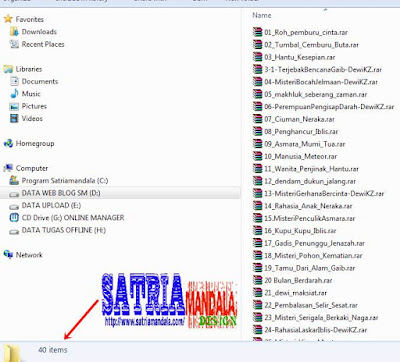This screenshot has width=400, height=362.
Task: Click the Computer icon in the sidebar
Action: click(x=8, y=168)
